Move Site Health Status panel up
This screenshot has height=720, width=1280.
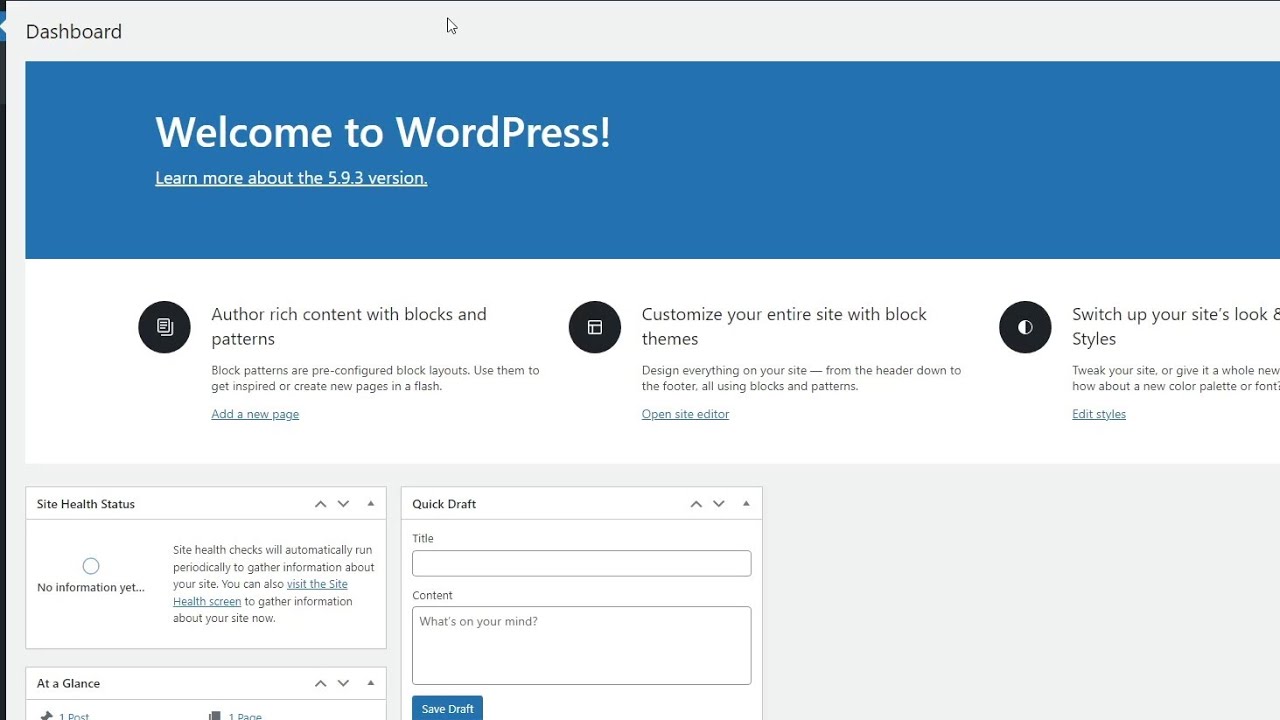[320, 504]
